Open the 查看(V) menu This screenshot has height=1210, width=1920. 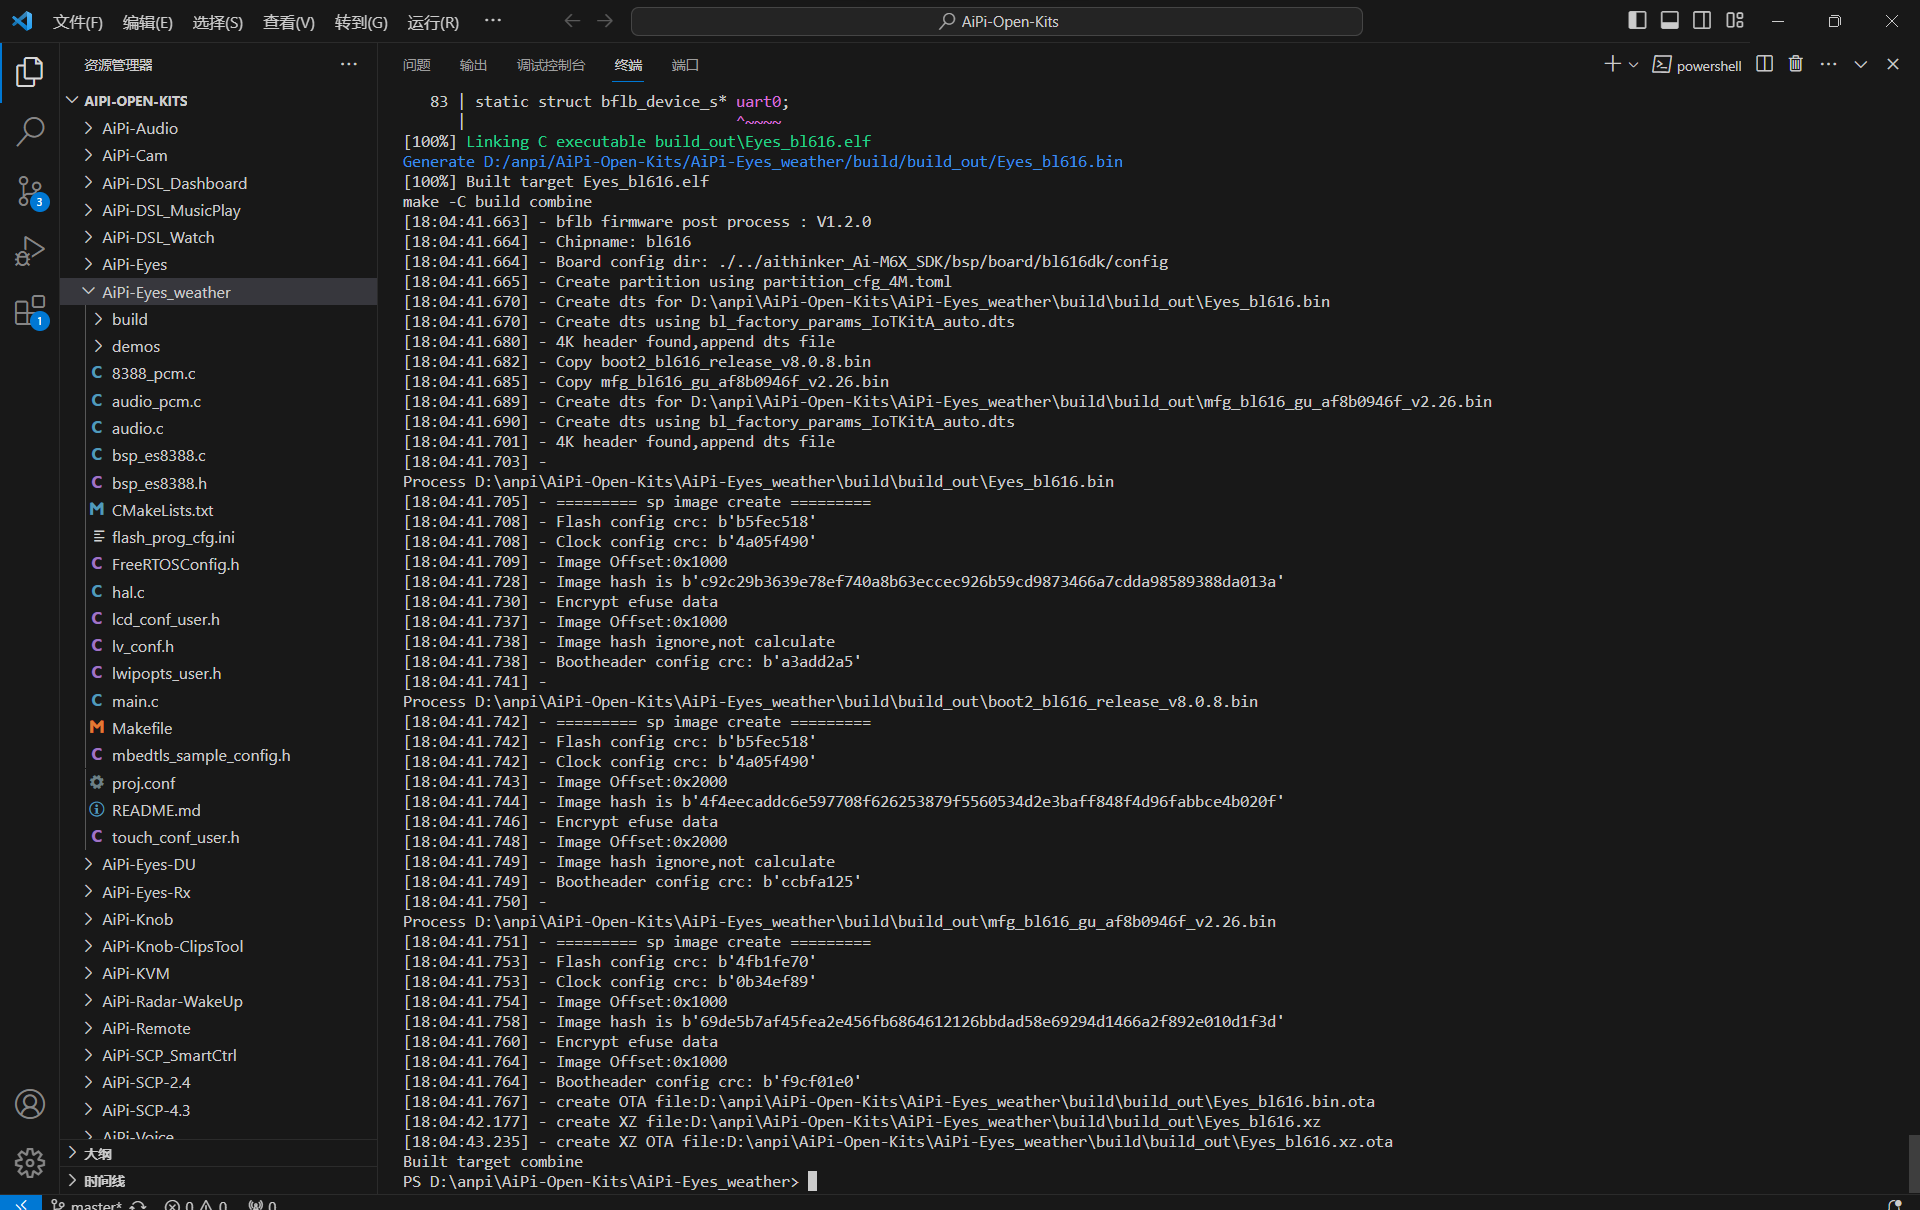[289, 22]
